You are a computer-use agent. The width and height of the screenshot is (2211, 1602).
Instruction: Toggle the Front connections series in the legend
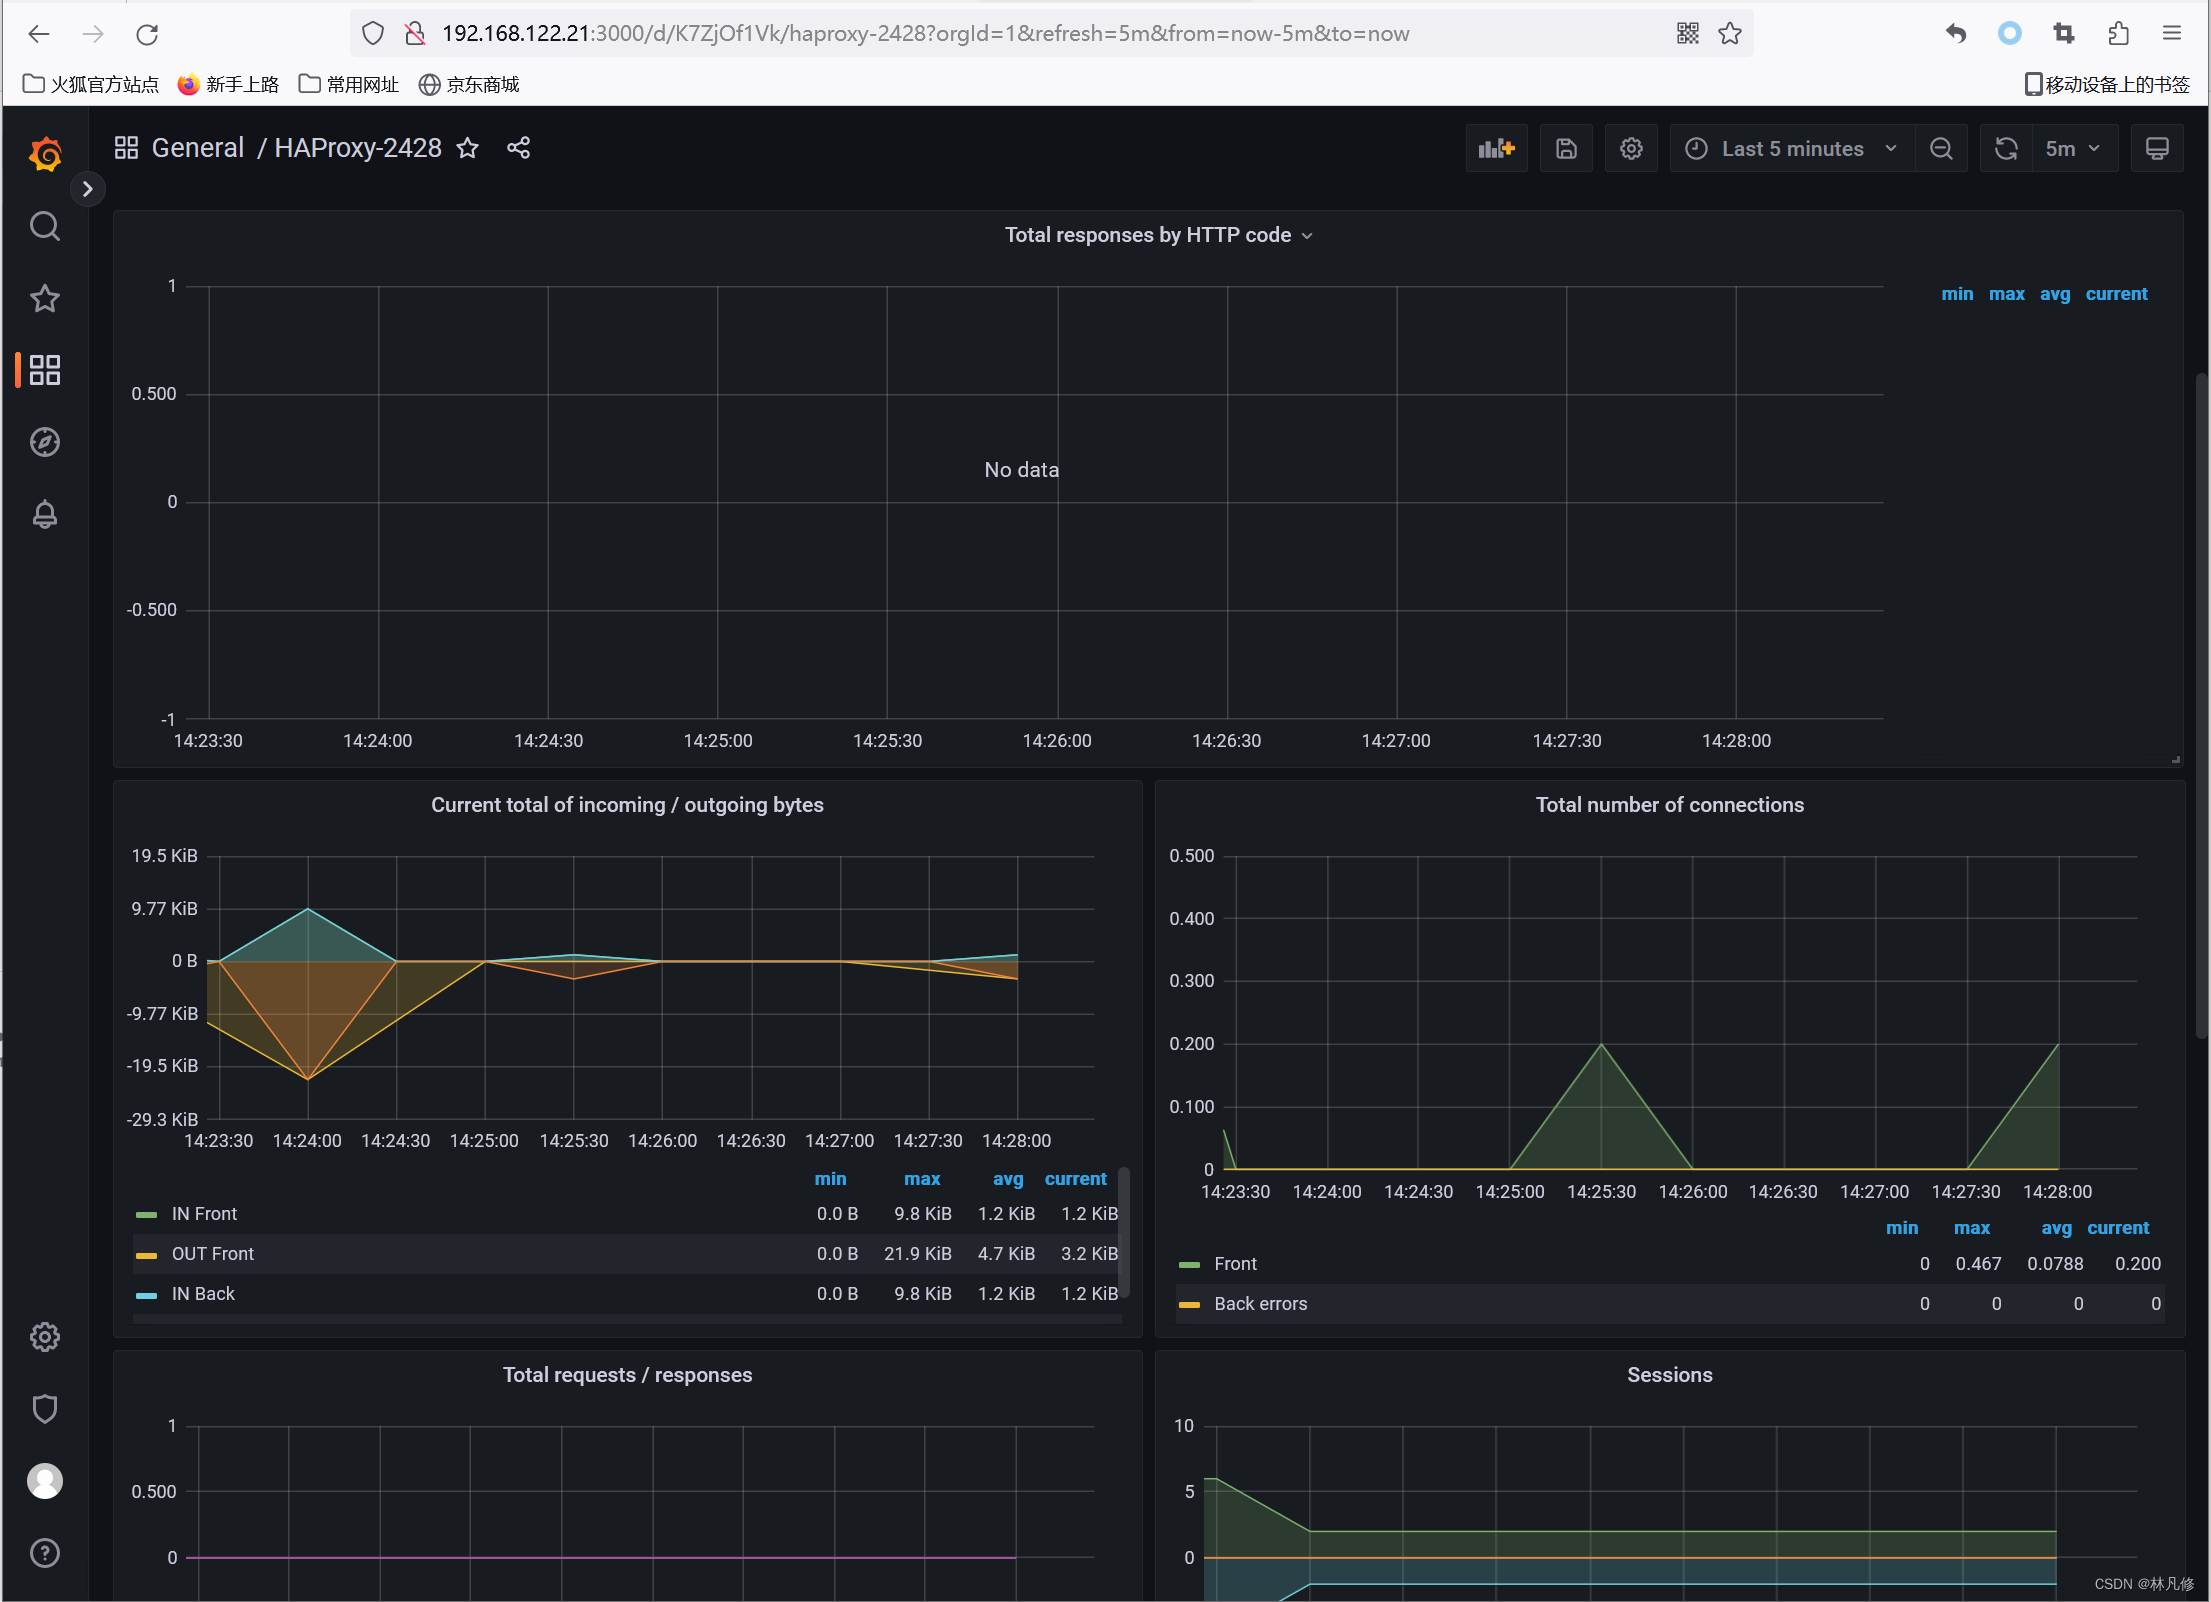[1235, 1264]
